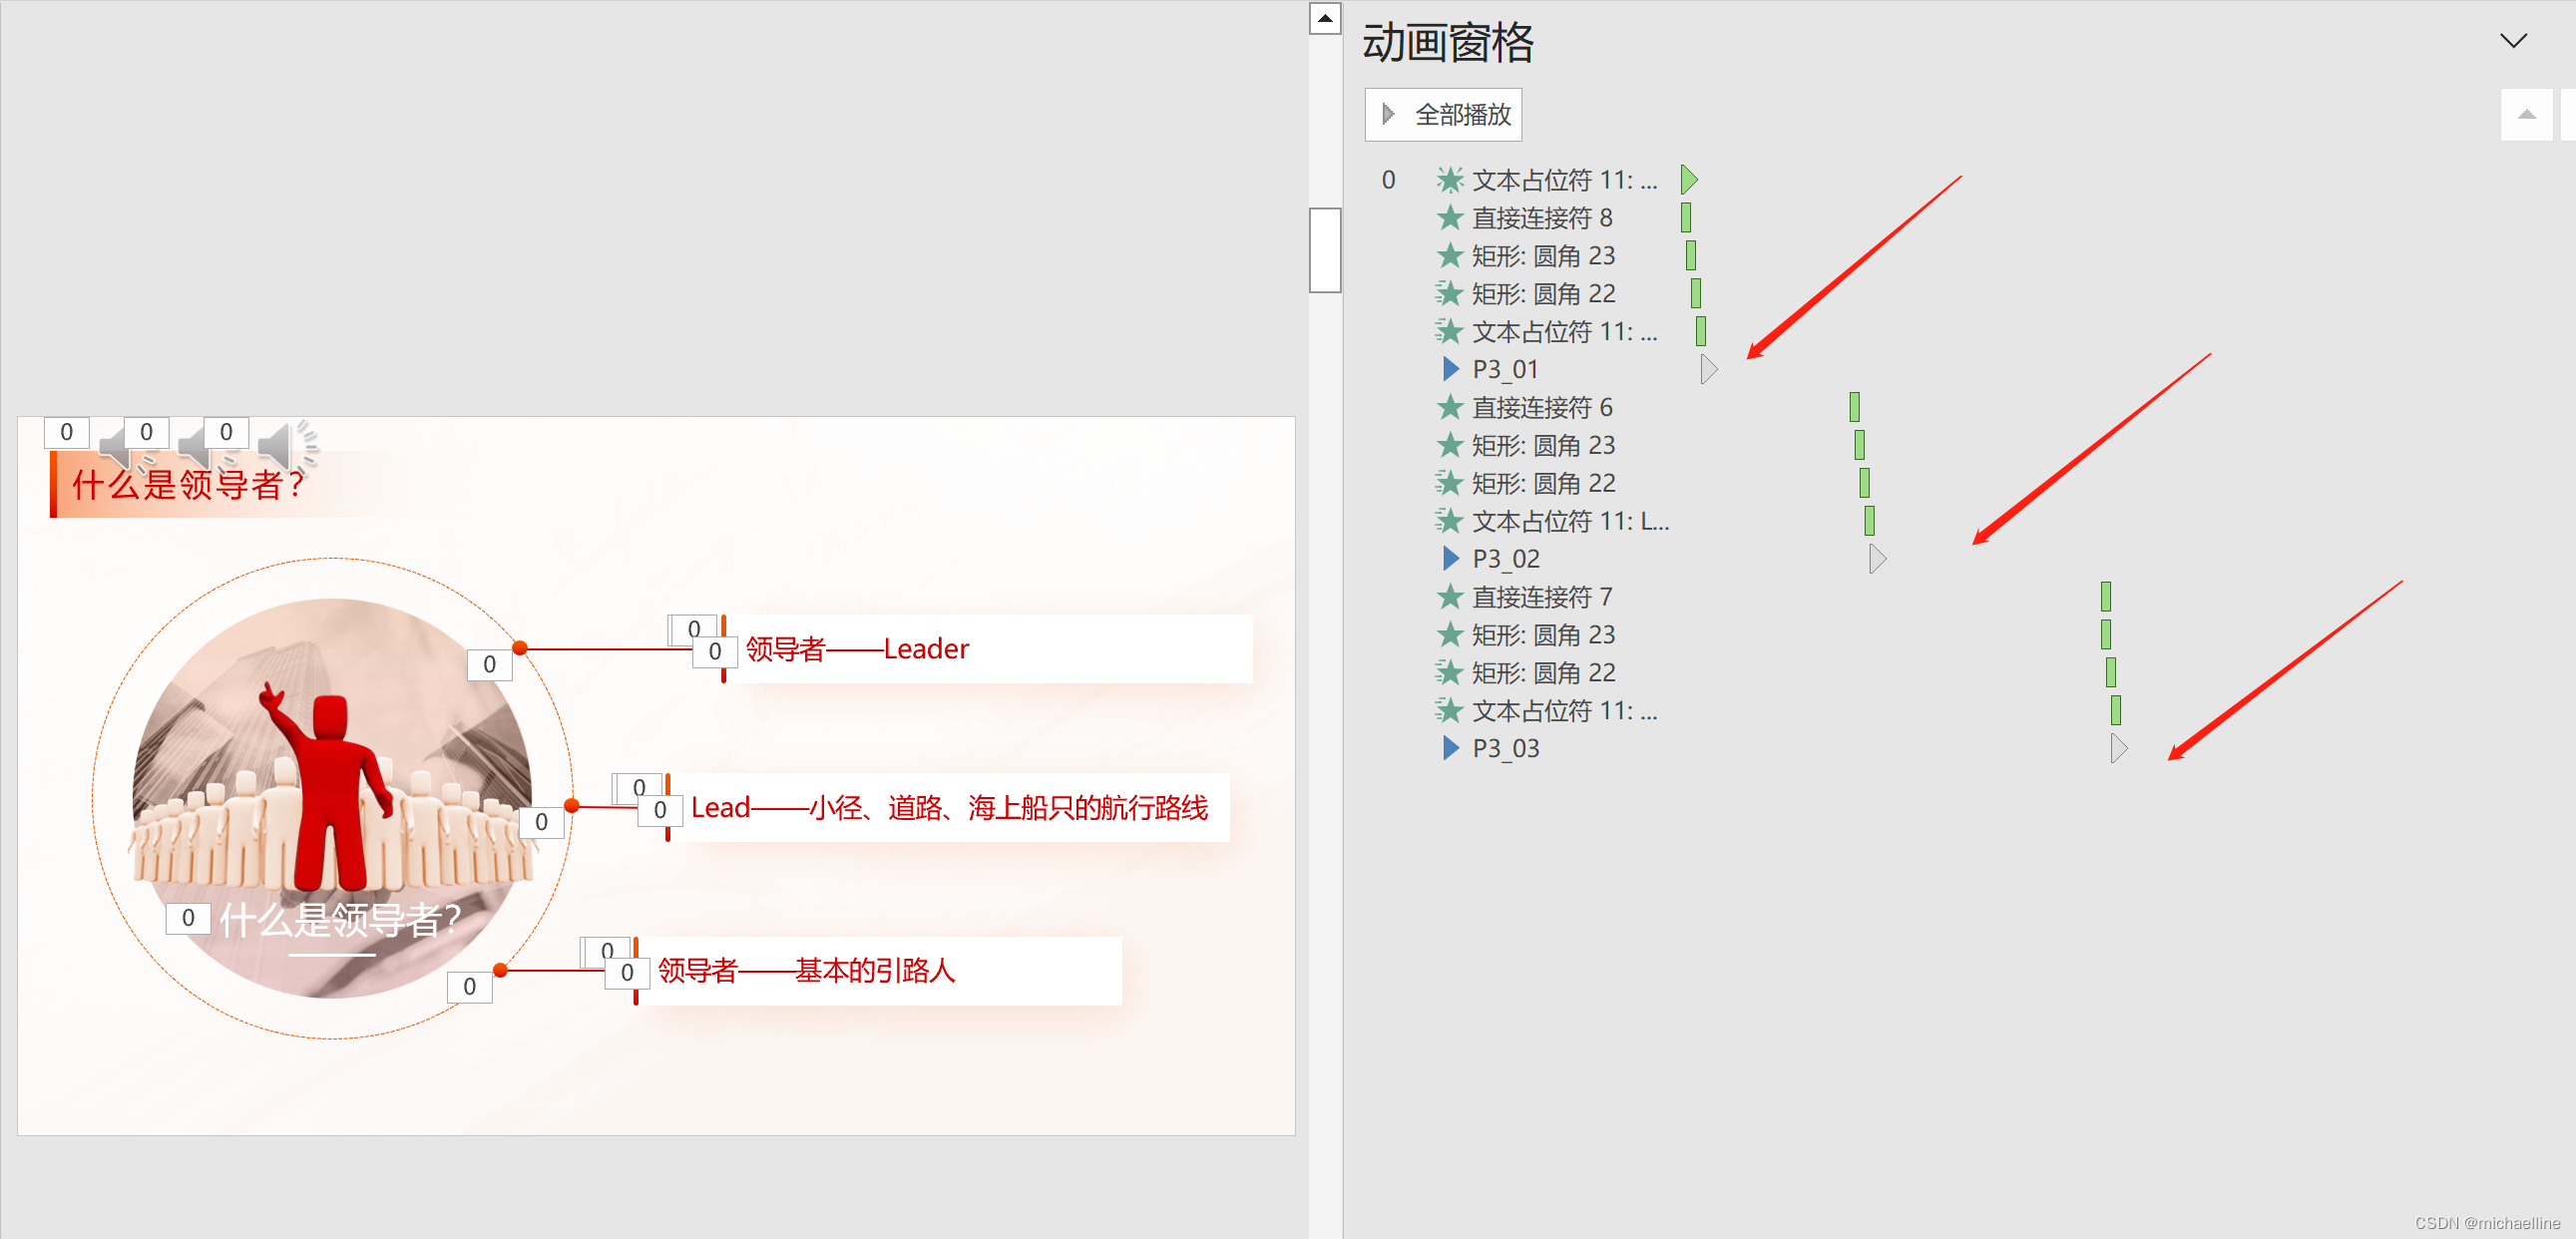This screenshot has height=1239, width=2576.
Task: Click the green timeline bar for 直接连接符 6
Action: click(x=1854, y=408)
